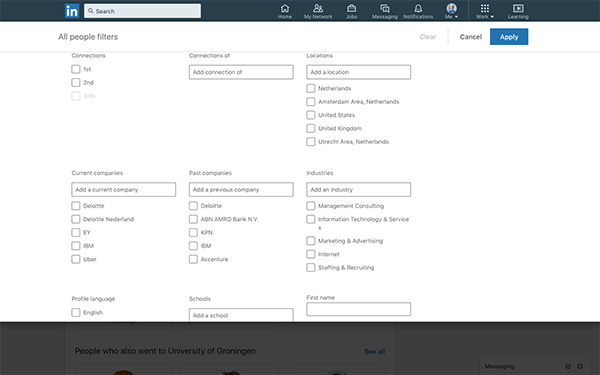Click Add a school field
Screen dimensions: 600x375
(241, 315)
